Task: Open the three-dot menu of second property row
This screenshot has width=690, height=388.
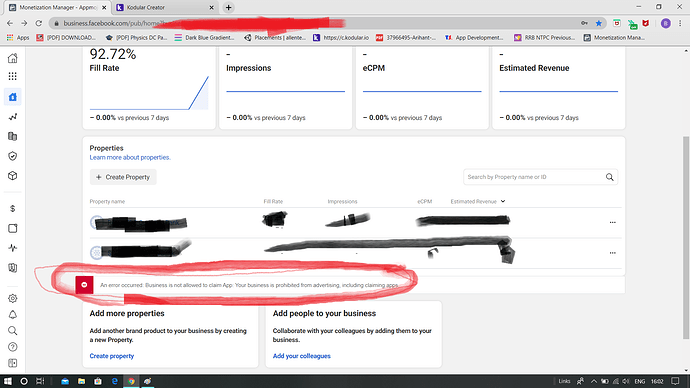Action: tap(613, 253)
